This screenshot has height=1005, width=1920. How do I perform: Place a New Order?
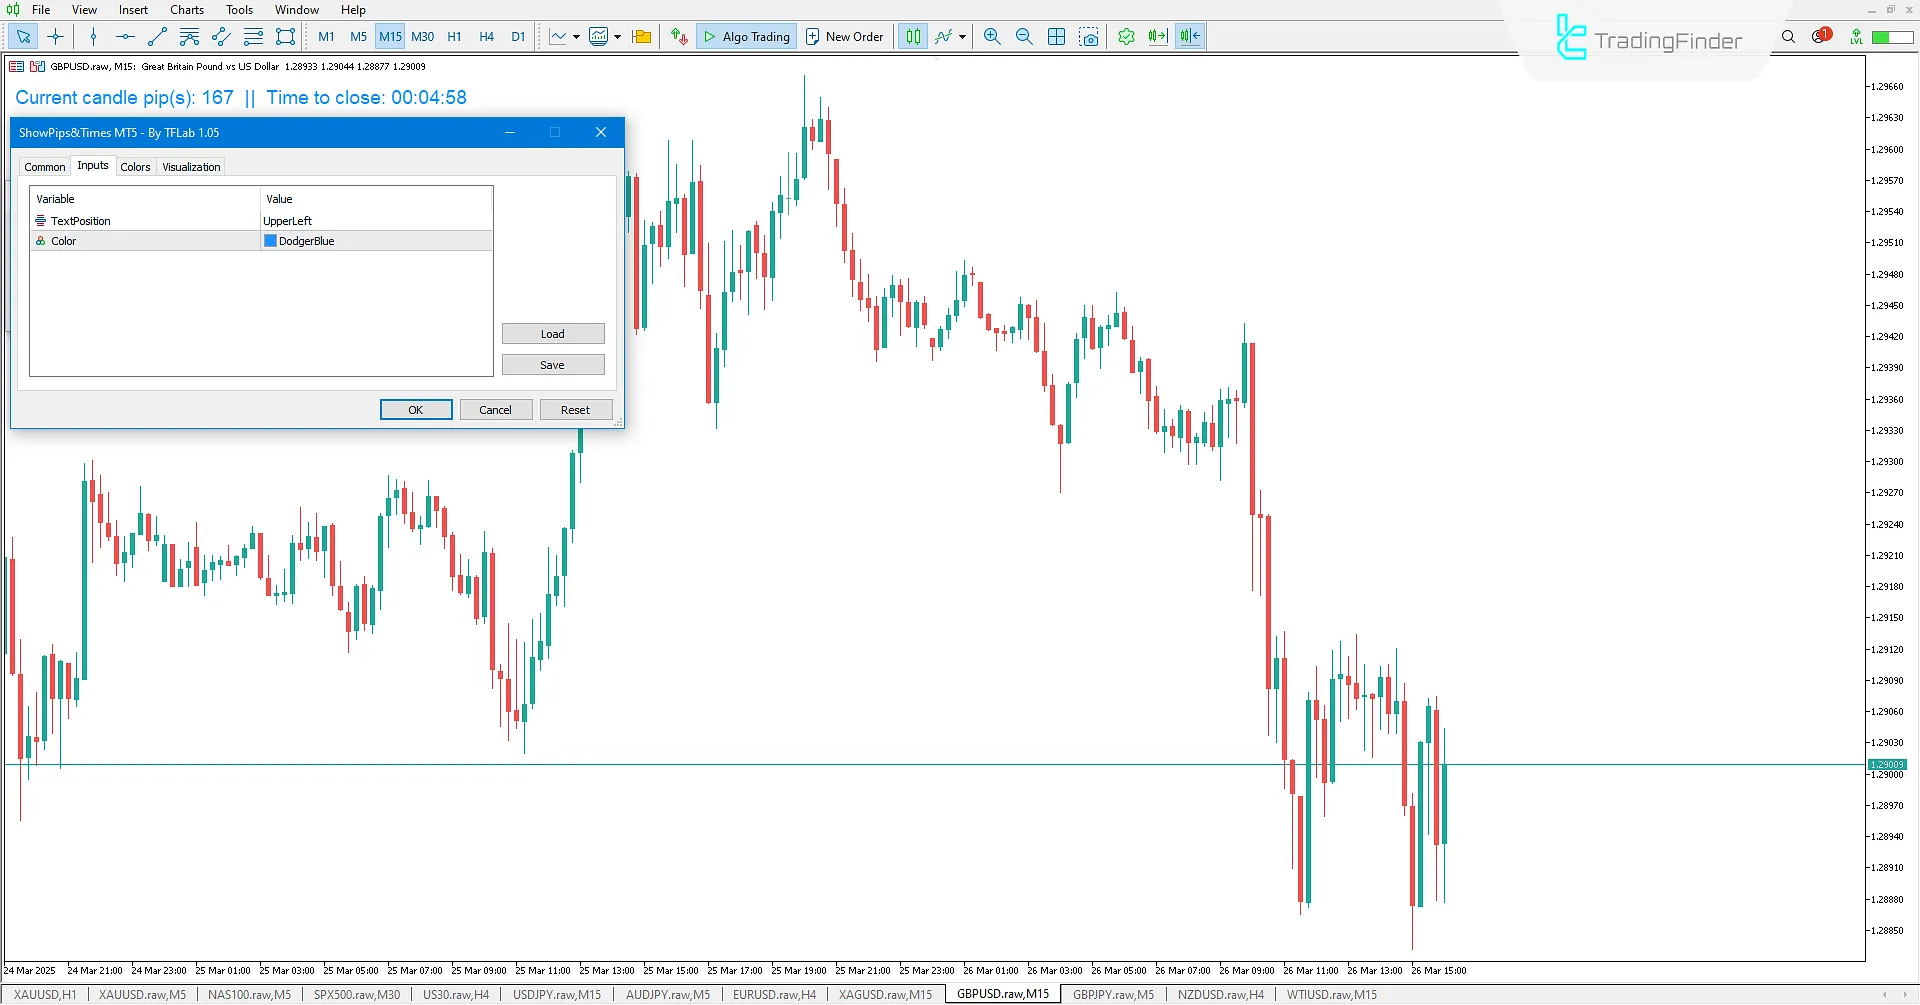click(x=844, y=36)
